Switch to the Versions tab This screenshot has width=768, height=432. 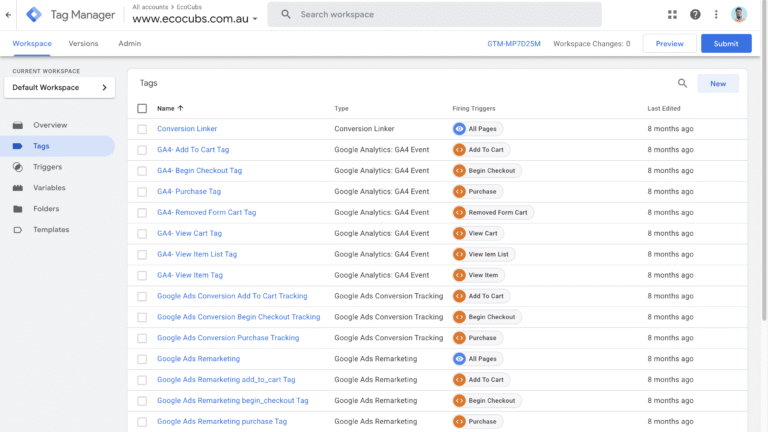pos(83,44)
